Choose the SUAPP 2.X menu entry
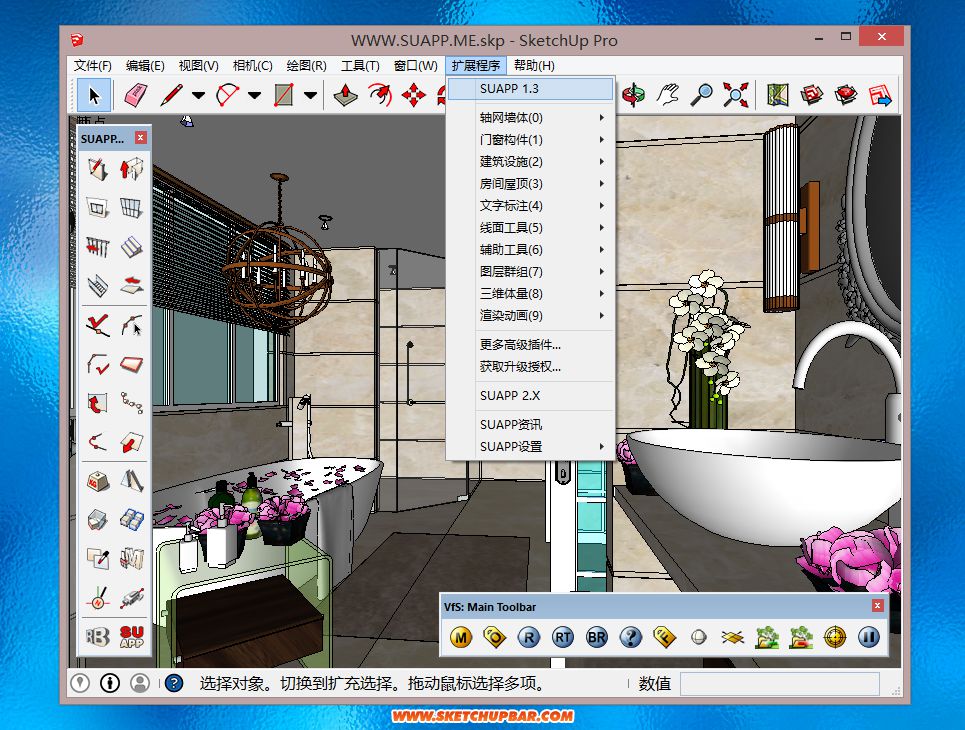Screen dimensions: 965x730 point(531,396)
